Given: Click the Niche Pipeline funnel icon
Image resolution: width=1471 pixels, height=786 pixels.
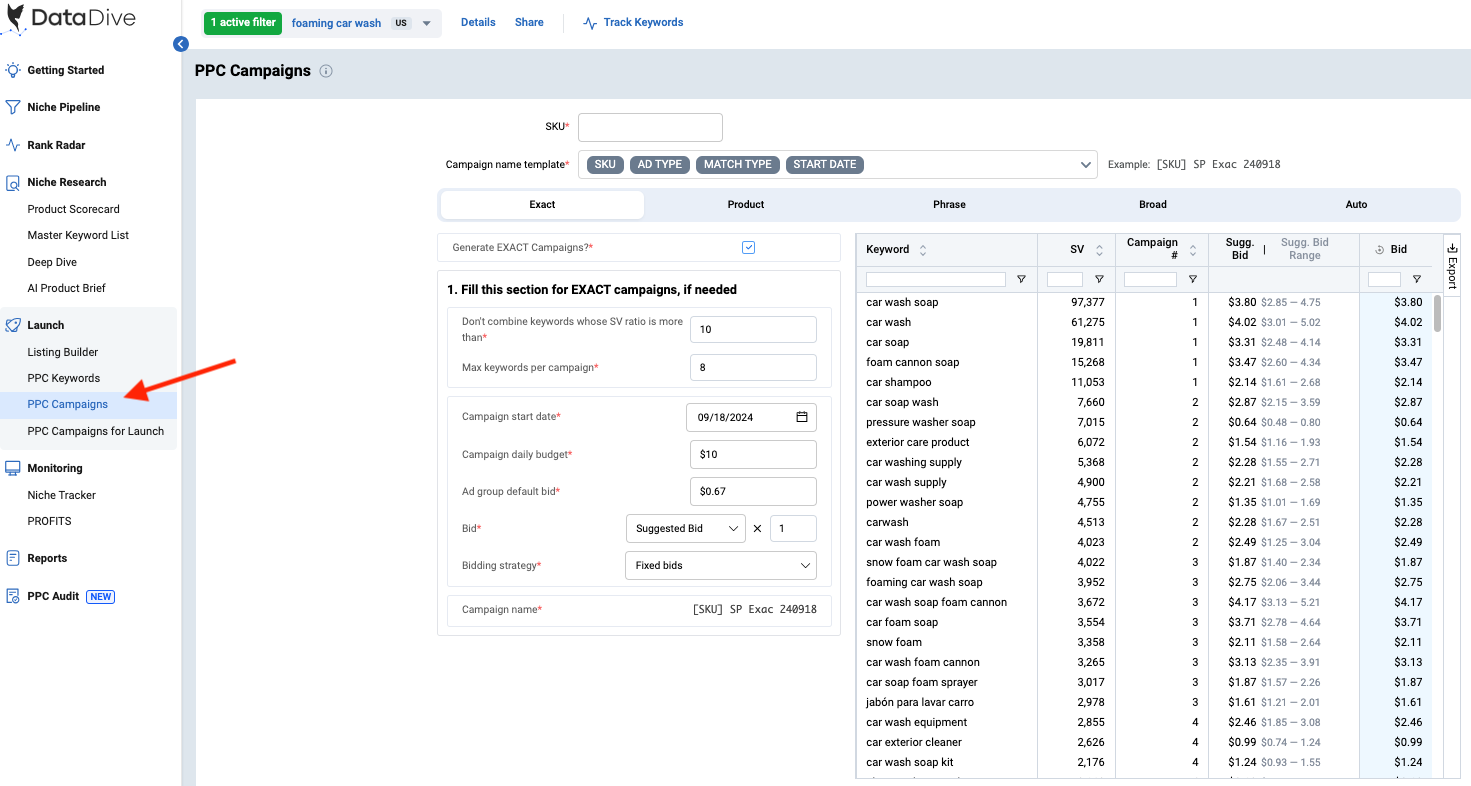Looking at the screenshot, I should [13, 107].
